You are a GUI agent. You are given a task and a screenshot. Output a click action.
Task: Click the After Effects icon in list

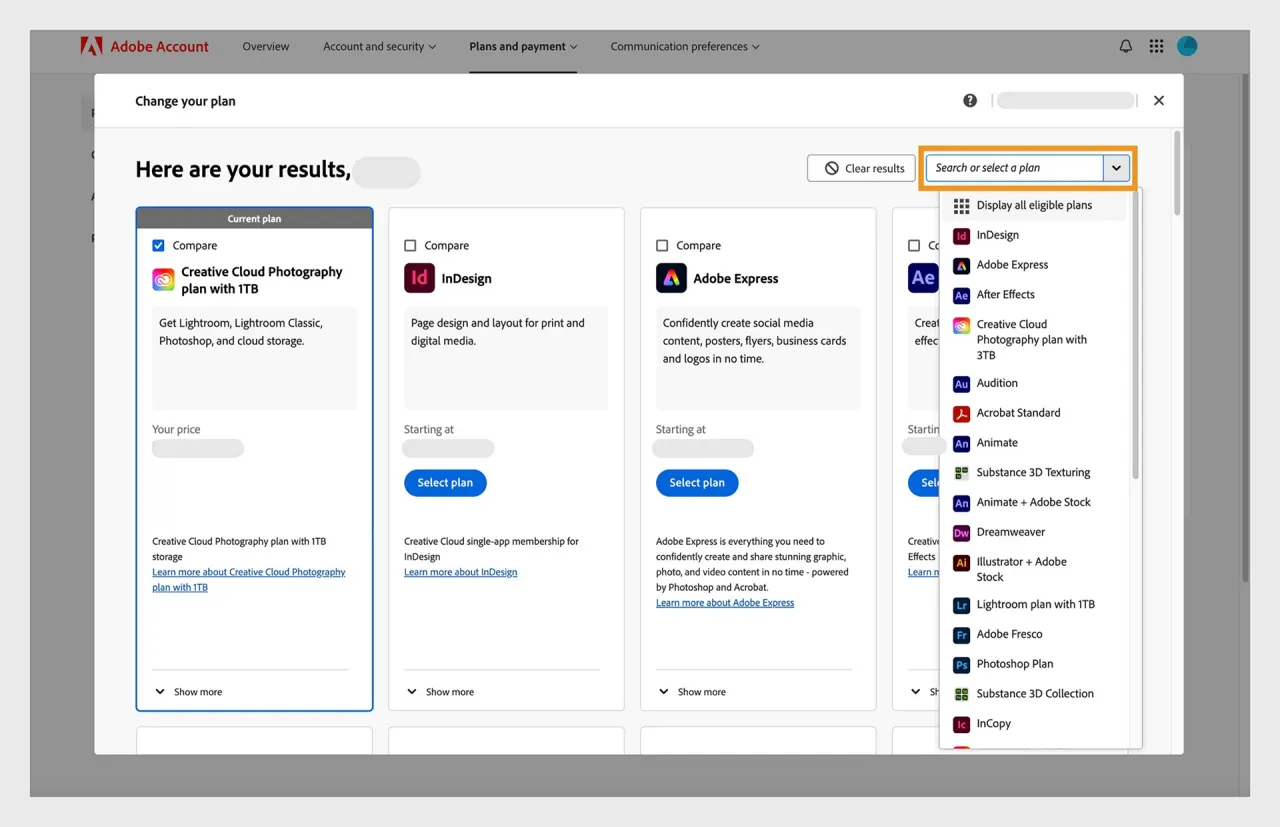click(x=961, y=295)
